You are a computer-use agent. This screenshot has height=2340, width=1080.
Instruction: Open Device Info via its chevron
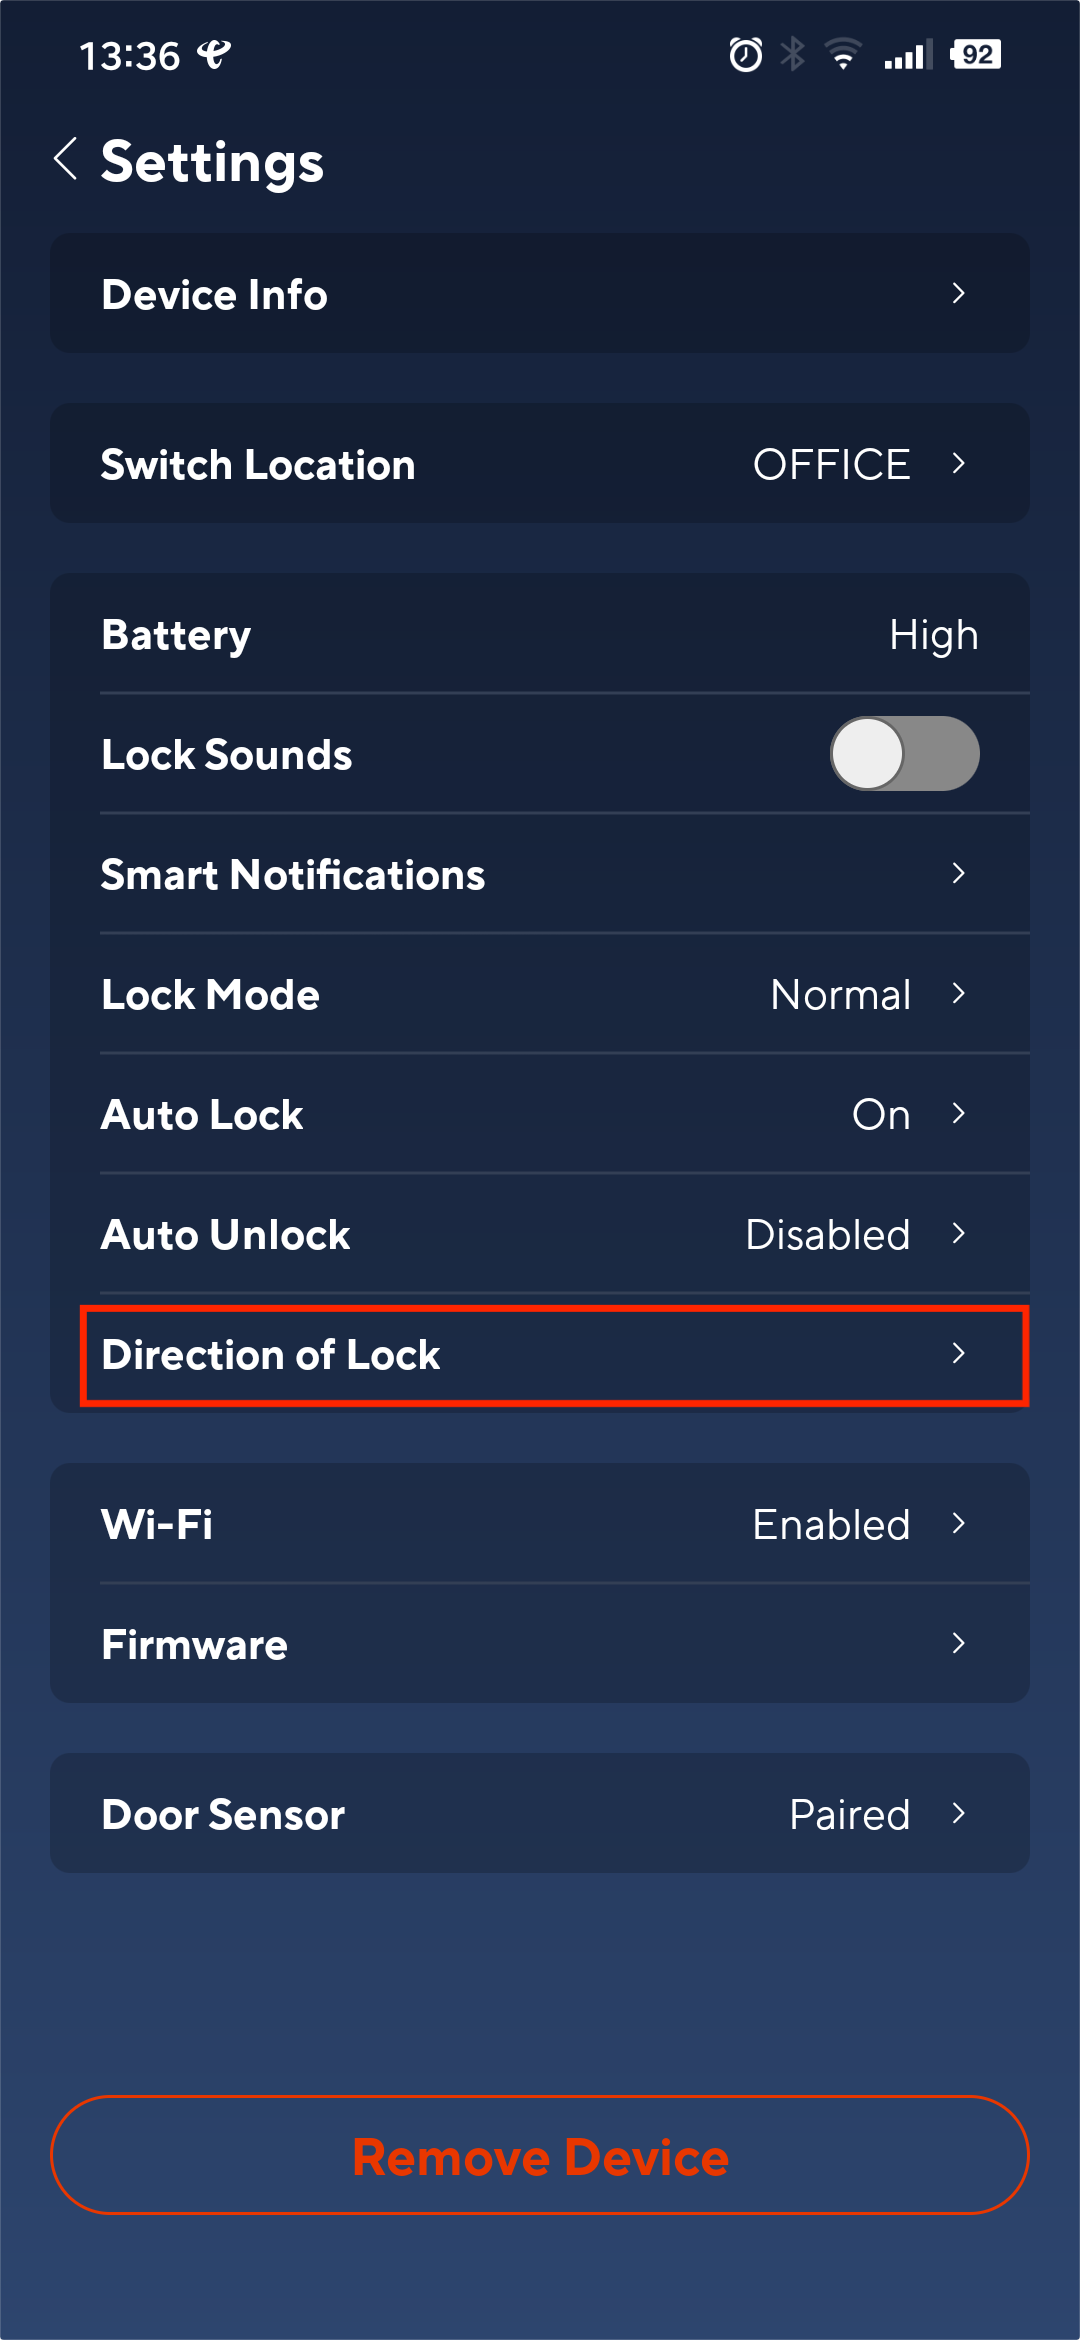[958, 293]
